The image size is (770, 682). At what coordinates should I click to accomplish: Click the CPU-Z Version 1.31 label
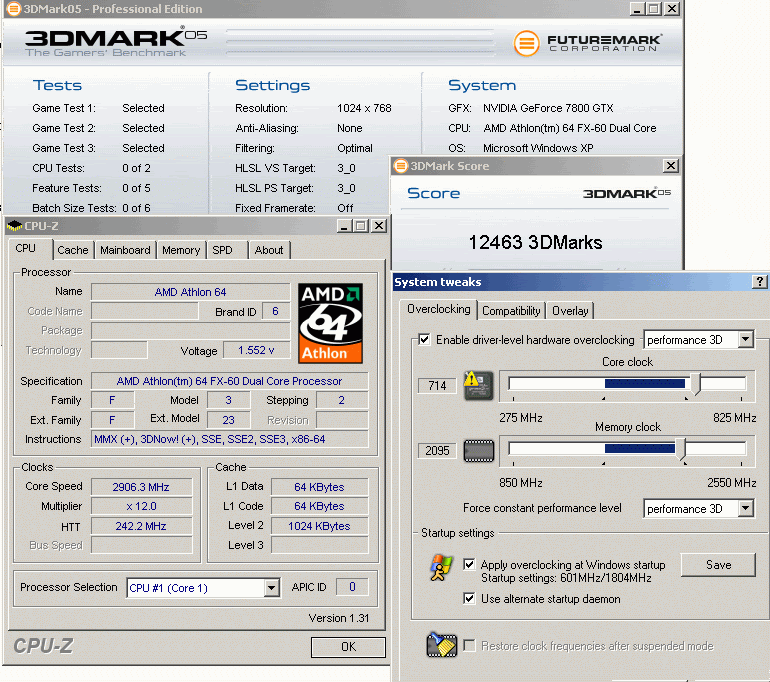pos(338,618)
